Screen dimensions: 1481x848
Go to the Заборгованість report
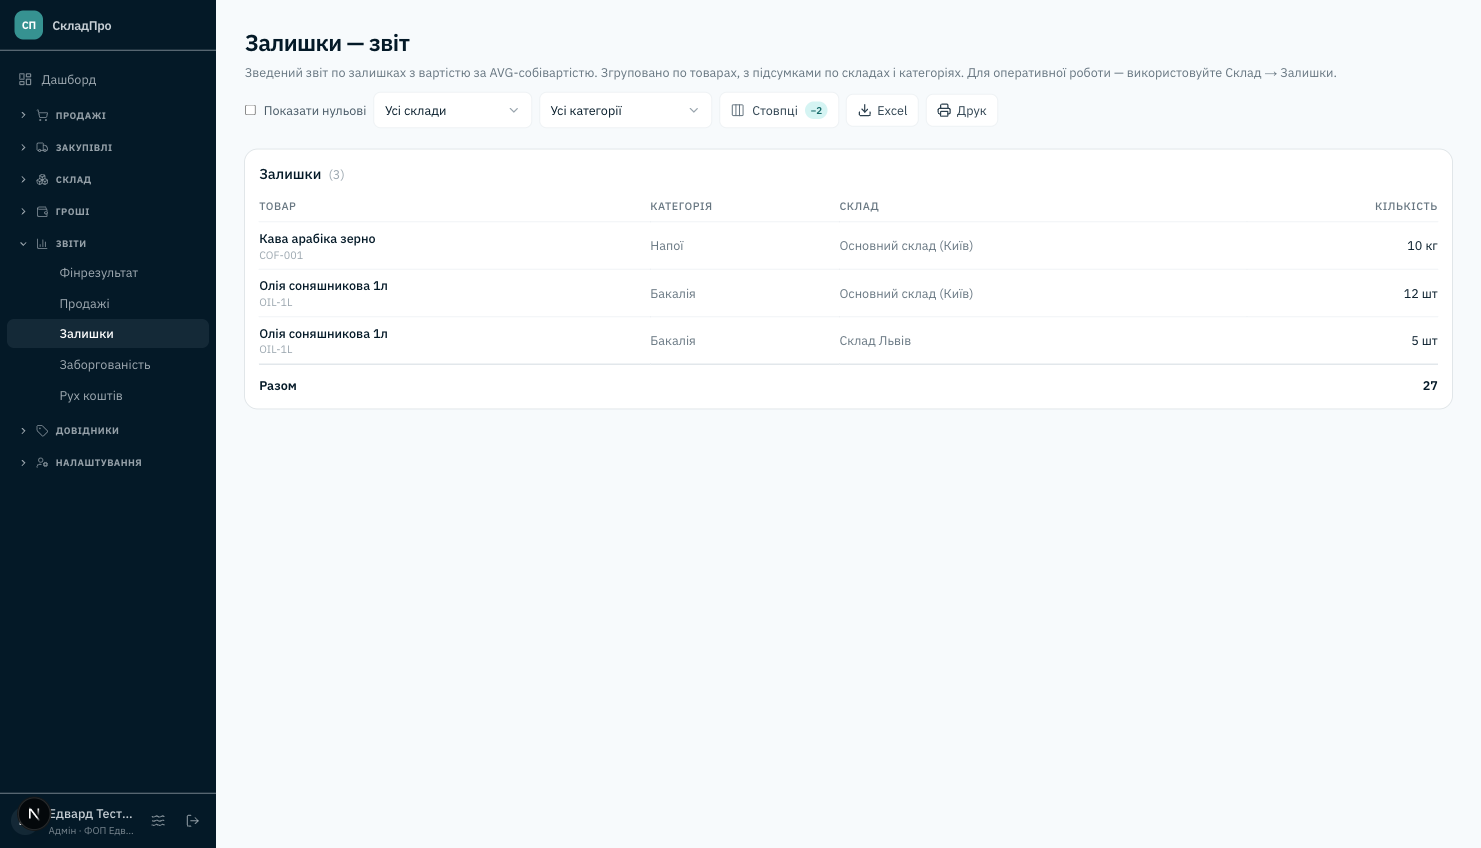[x=105, y=364]
